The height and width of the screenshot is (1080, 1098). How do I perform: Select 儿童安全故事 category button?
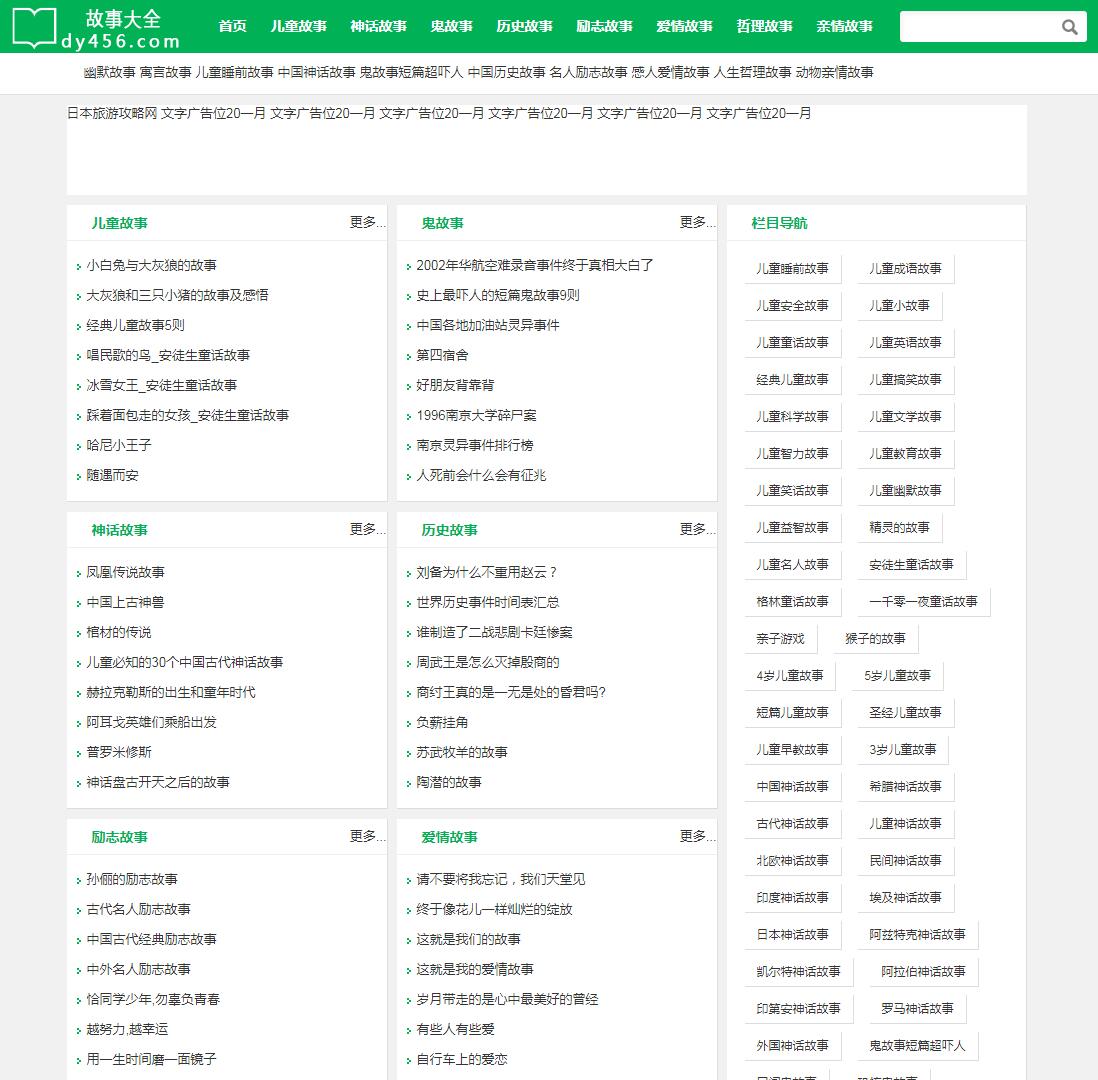(x=793, y=306)
